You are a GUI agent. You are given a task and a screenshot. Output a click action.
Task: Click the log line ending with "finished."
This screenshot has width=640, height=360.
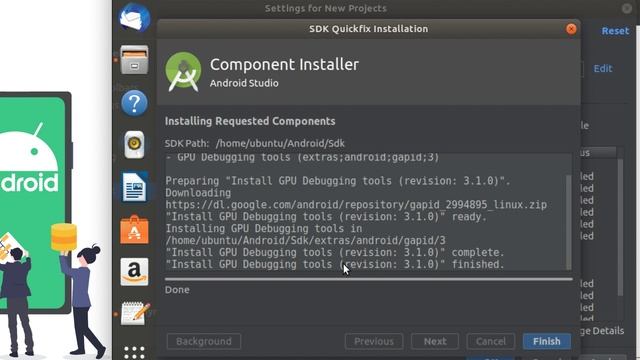335,264
